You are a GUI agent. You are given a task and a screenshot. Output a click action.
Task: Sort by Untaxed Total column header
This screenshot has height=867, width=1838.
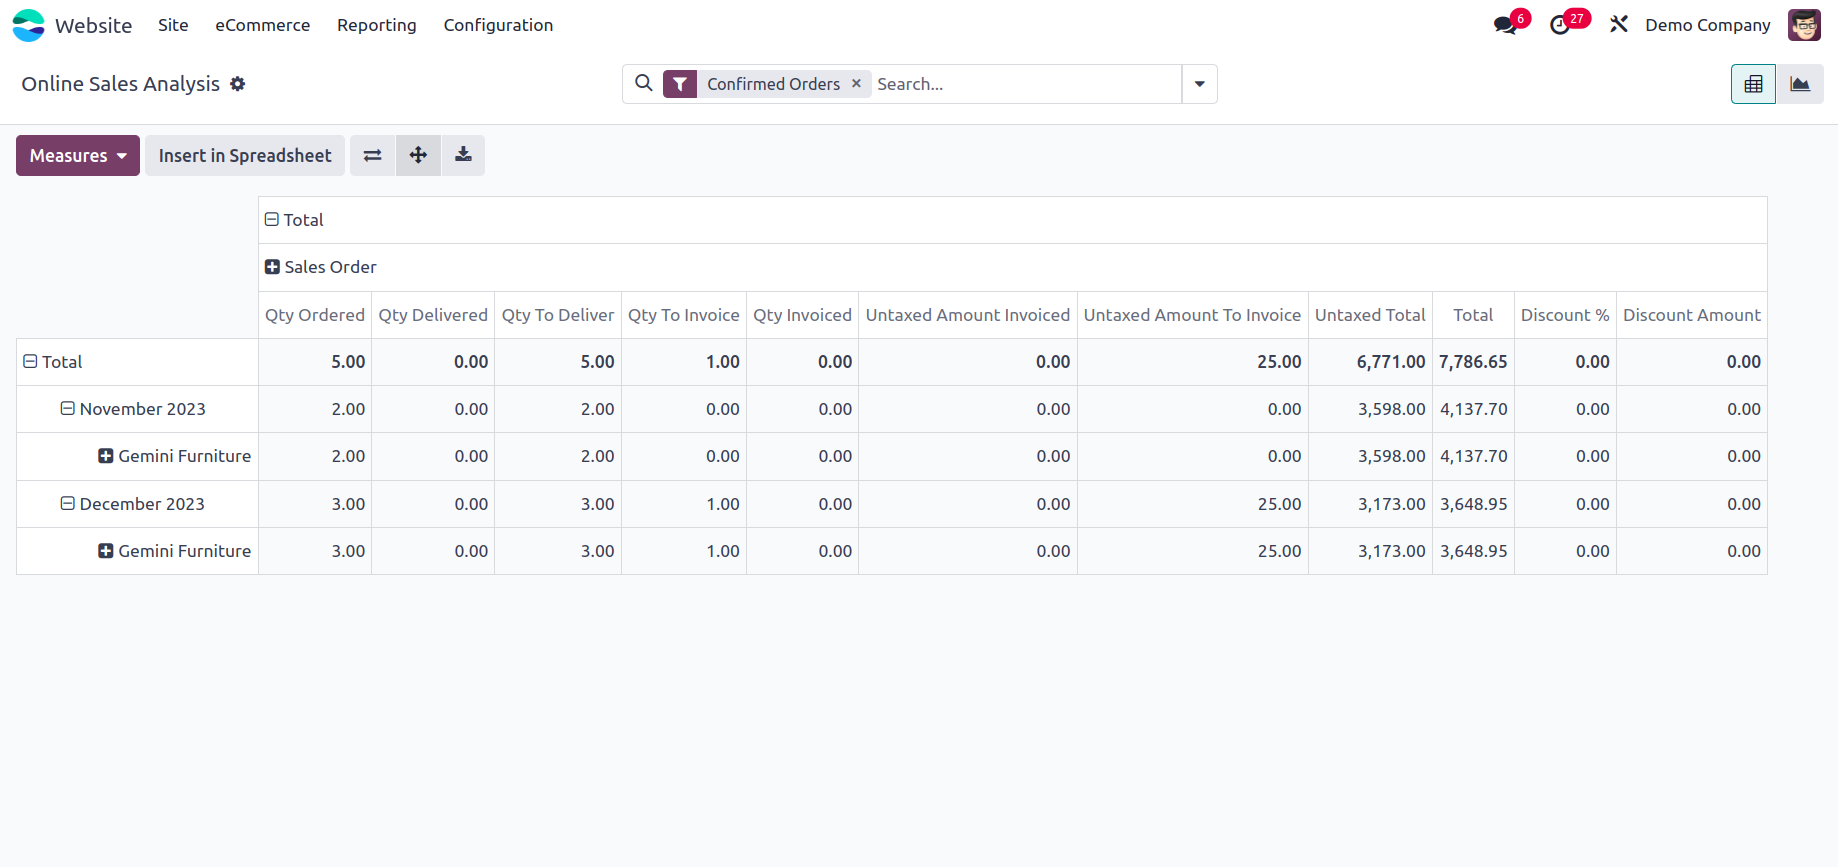[1369, 315]
